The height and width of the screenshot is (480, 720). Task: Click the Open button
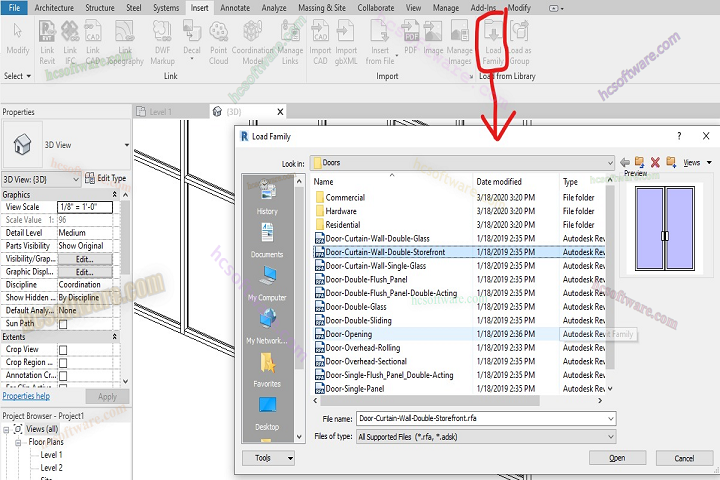(617, 458)
